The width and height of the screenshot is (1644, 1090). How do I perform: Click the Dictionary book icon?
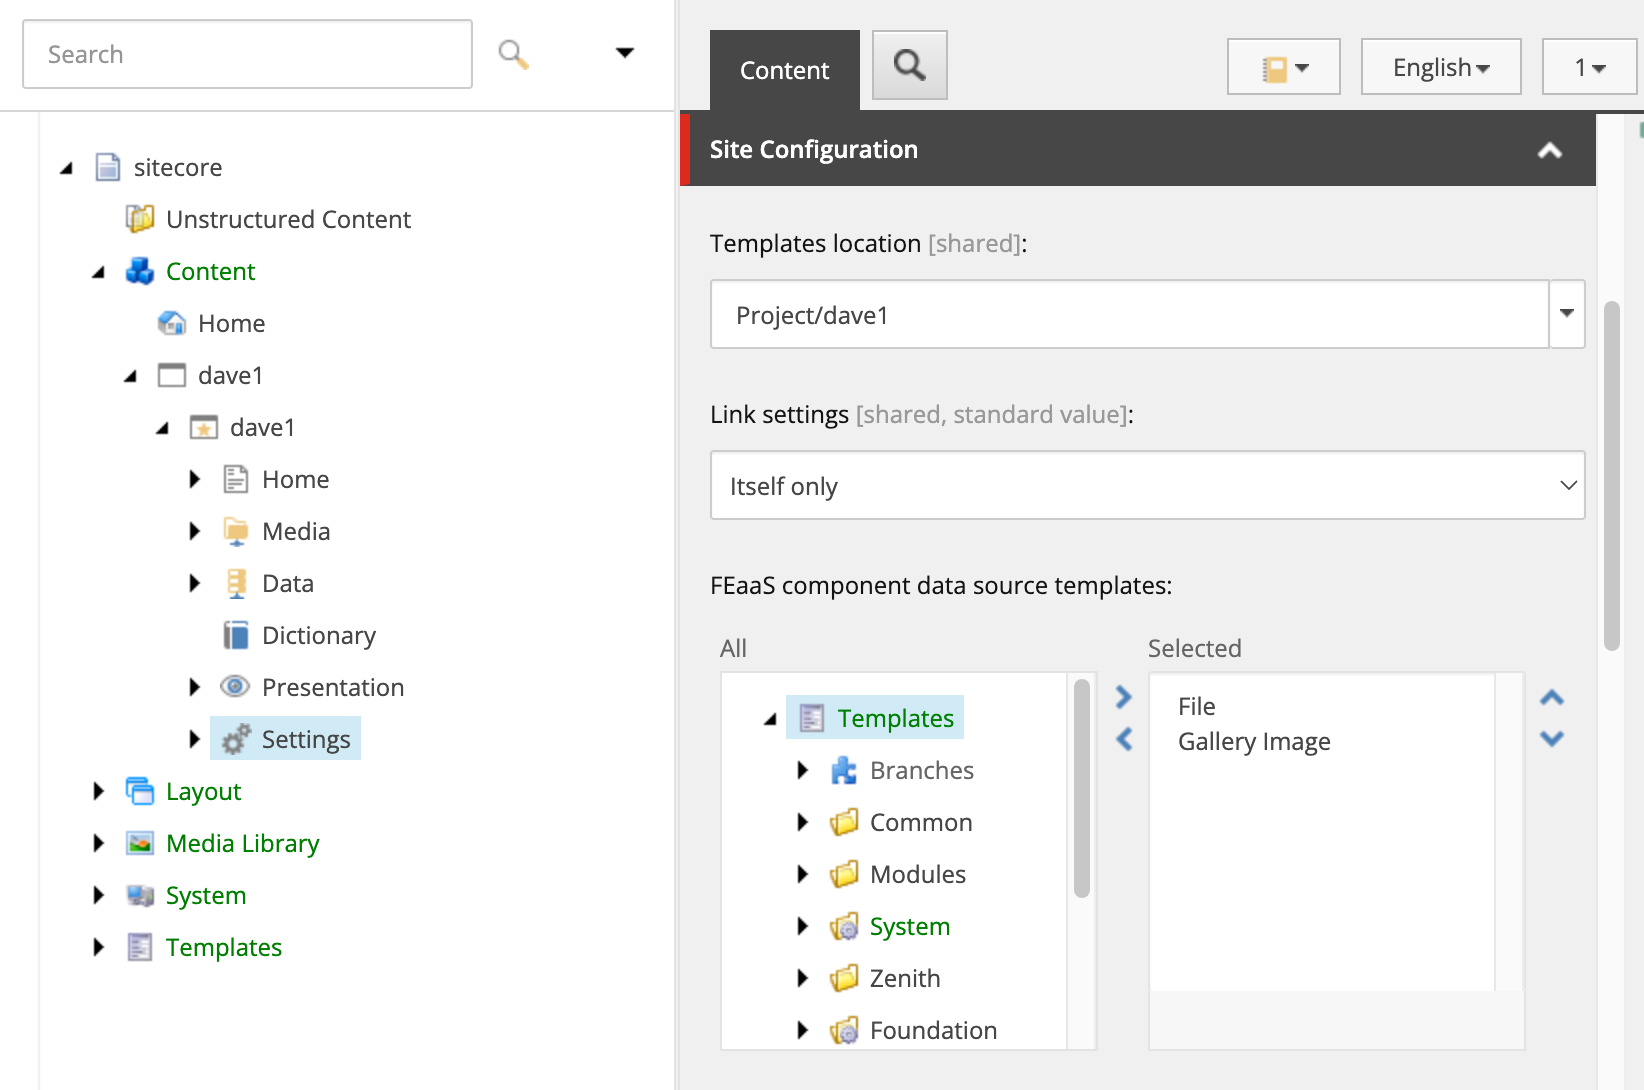click(236, 635)
